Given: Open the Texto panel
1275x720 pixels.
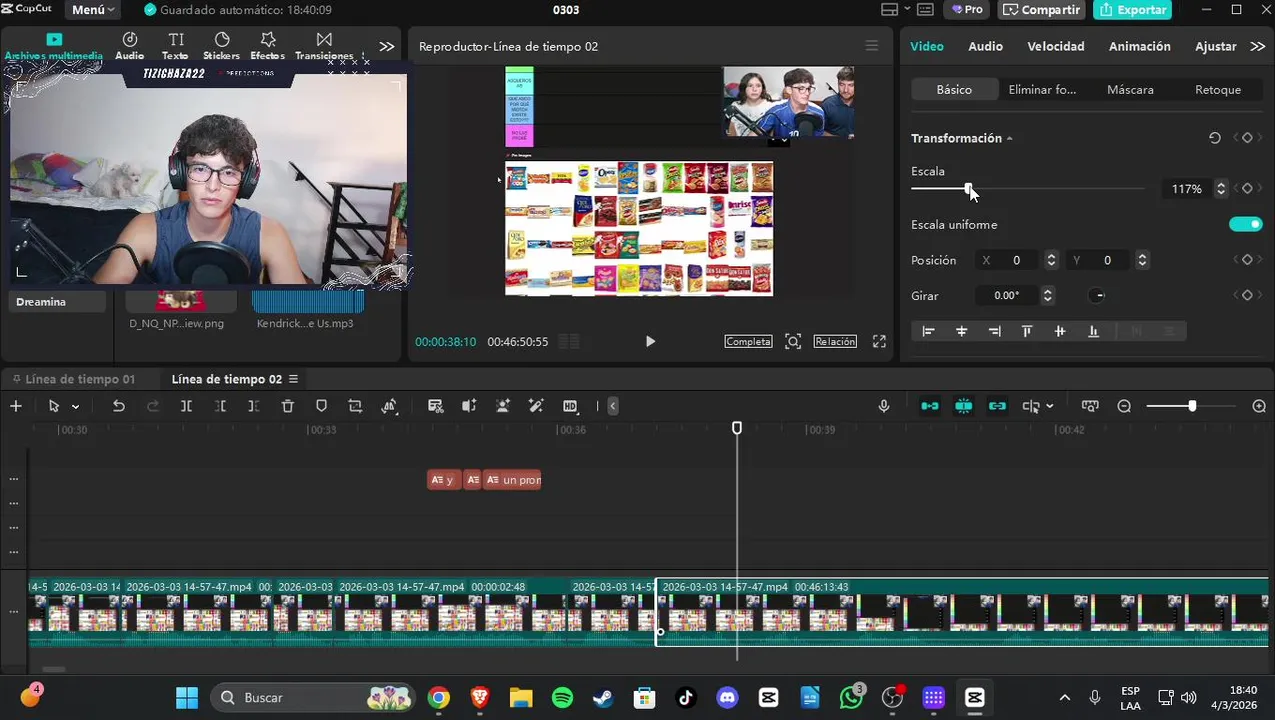Looking at the screenshot, I should (x=175, y=46).
